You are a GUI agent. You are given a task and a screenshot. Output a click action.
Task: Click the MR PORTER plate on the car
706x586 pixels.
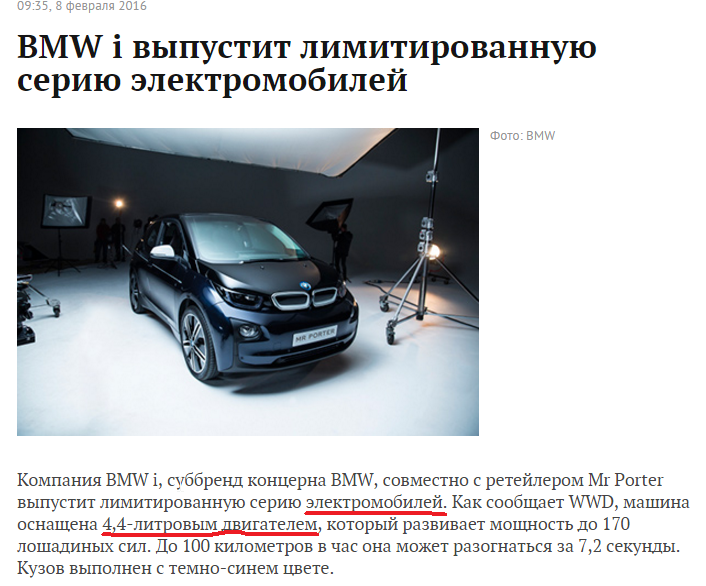tap(315, 335)
